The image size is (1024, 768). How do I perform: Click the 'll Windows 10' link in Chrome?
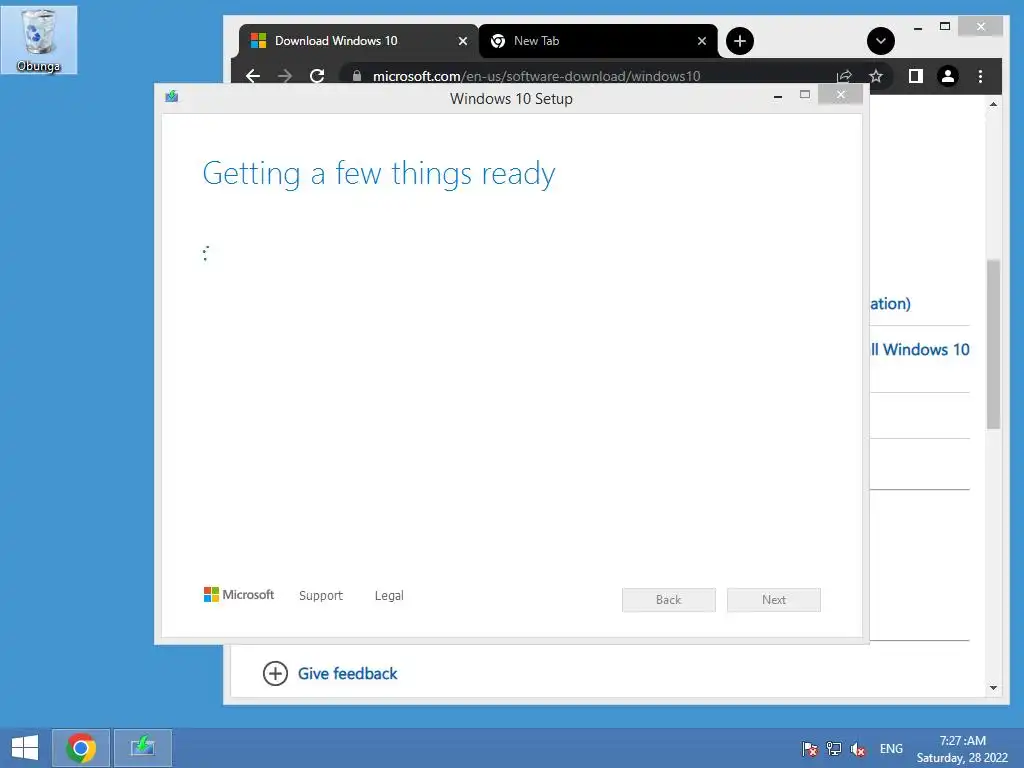point(920,350)
